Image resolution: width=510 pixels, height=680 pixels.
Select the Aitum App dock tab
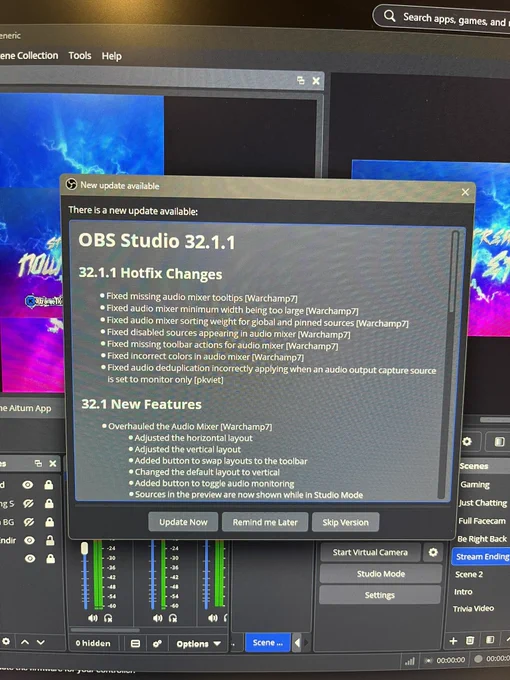[x=26, y=408]
